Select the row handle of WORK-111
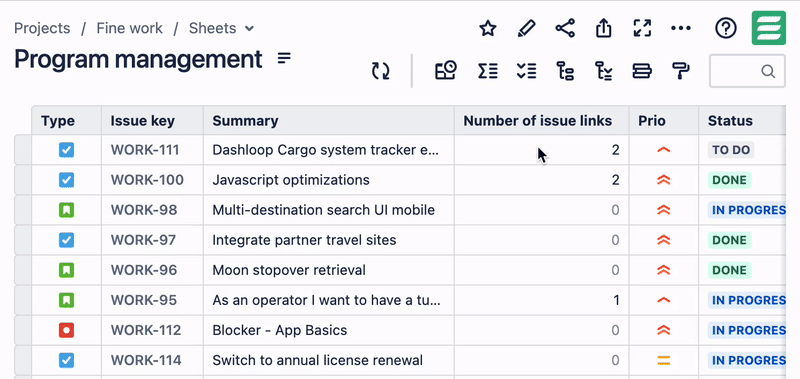The image size is (800, 379). tap(23, 150)
